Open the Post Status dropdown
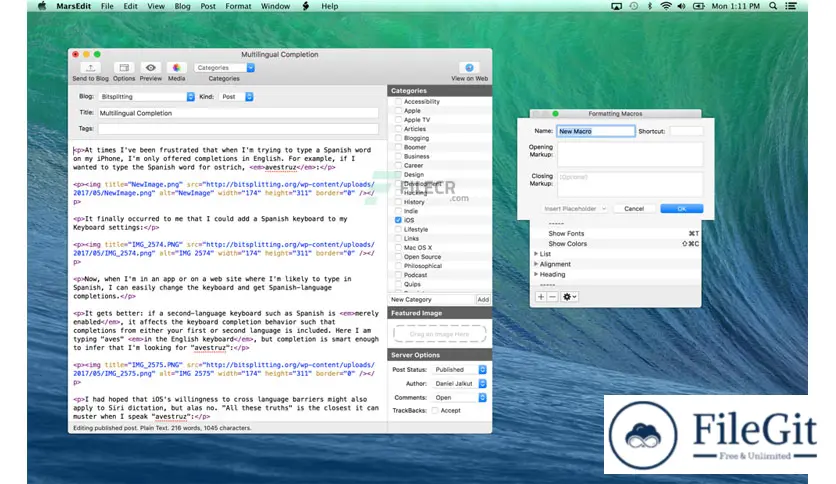This screenshot has width=836, height=484. tap(460, 369)
